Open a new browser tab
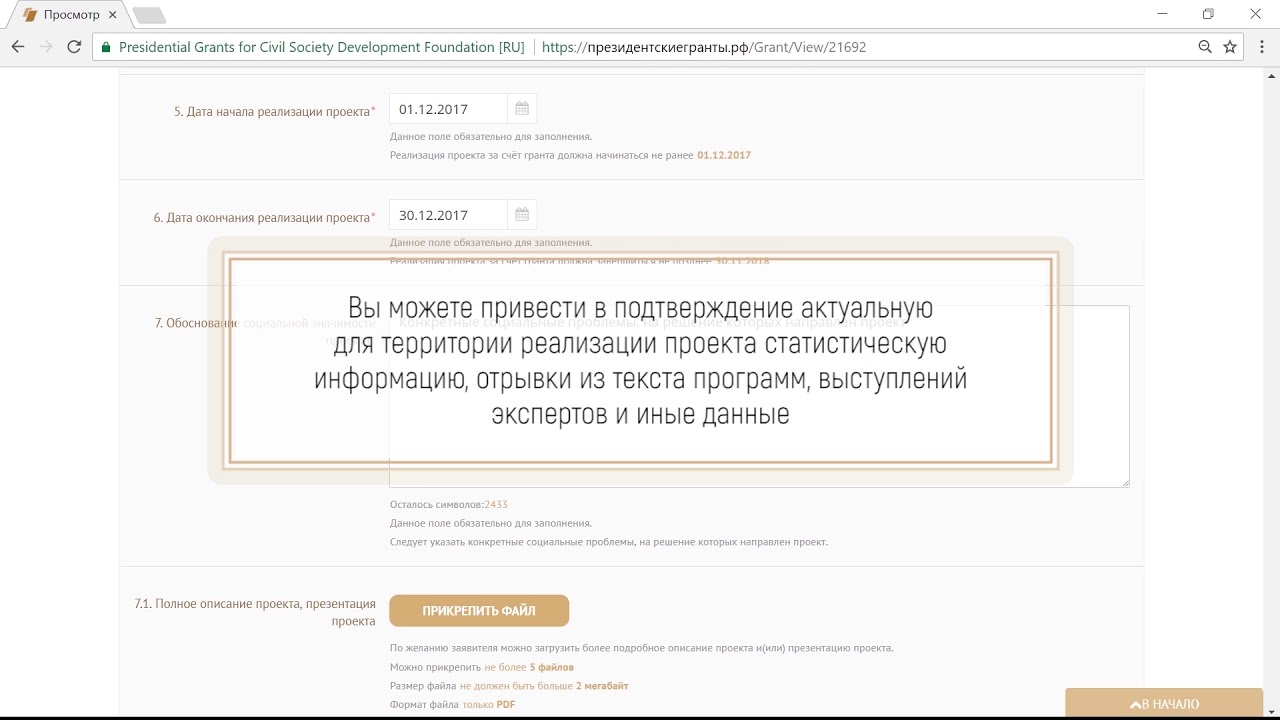1280x720 pixels. tap(149, 15)
